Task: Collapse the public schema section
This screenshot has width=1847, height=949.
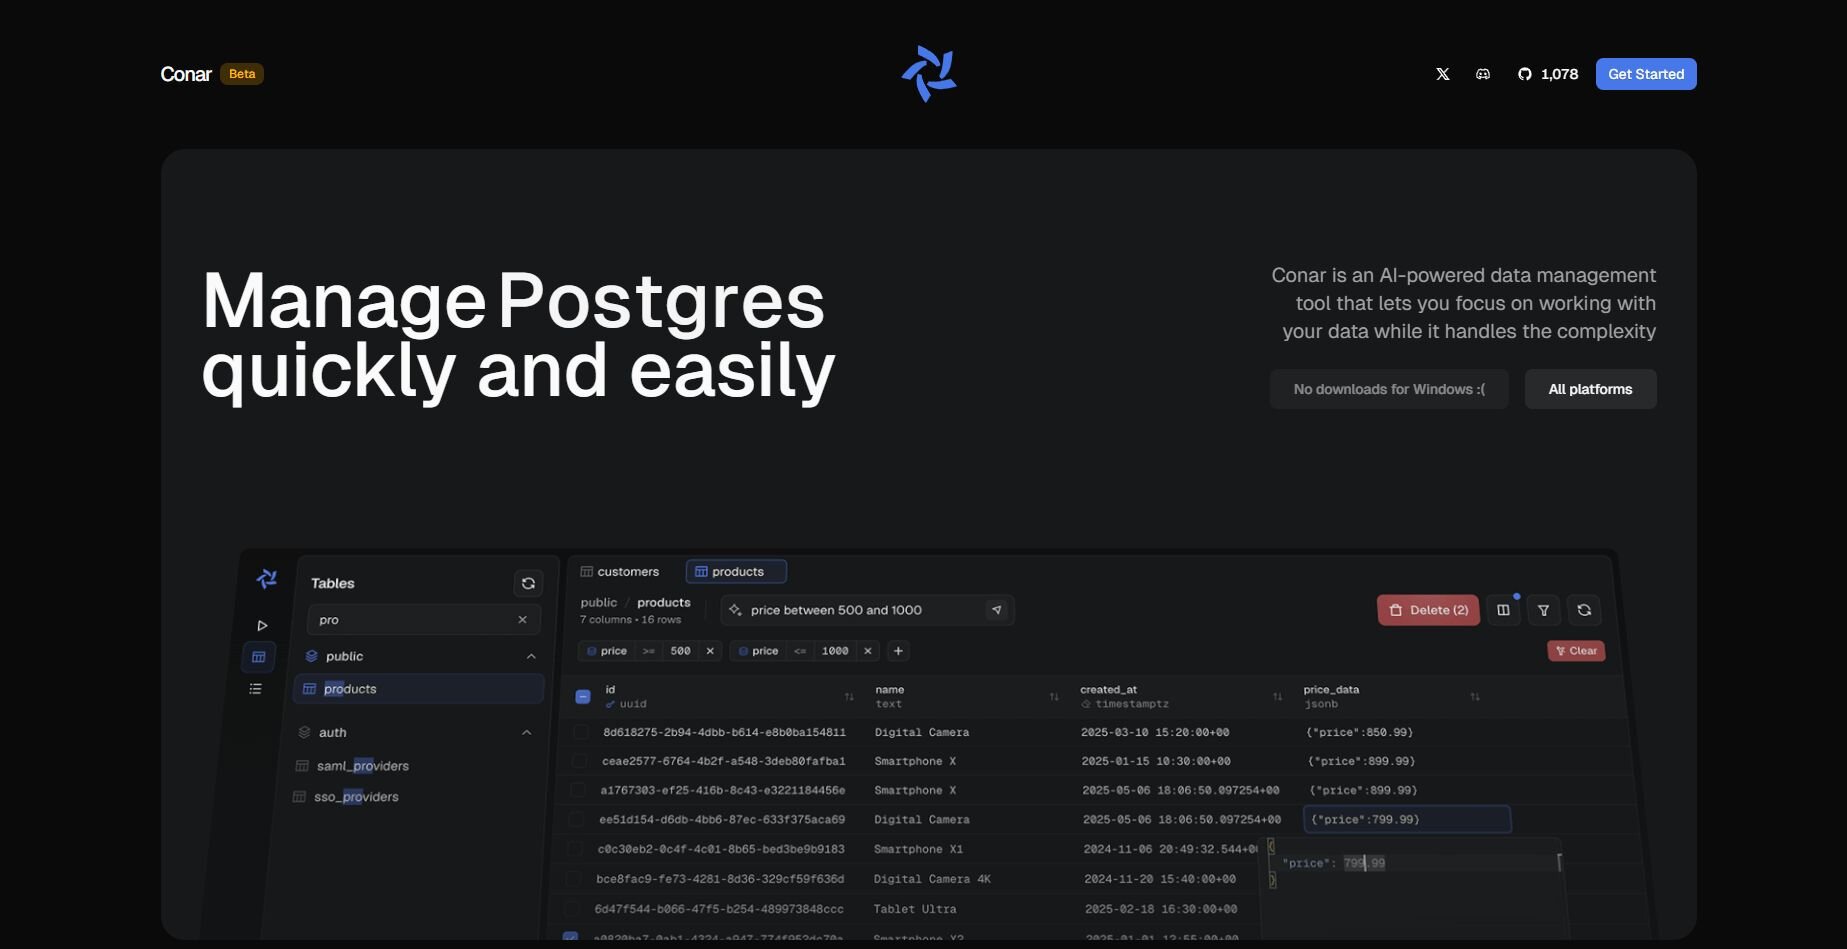Action: pyautogui.click(x=531, y=656)
